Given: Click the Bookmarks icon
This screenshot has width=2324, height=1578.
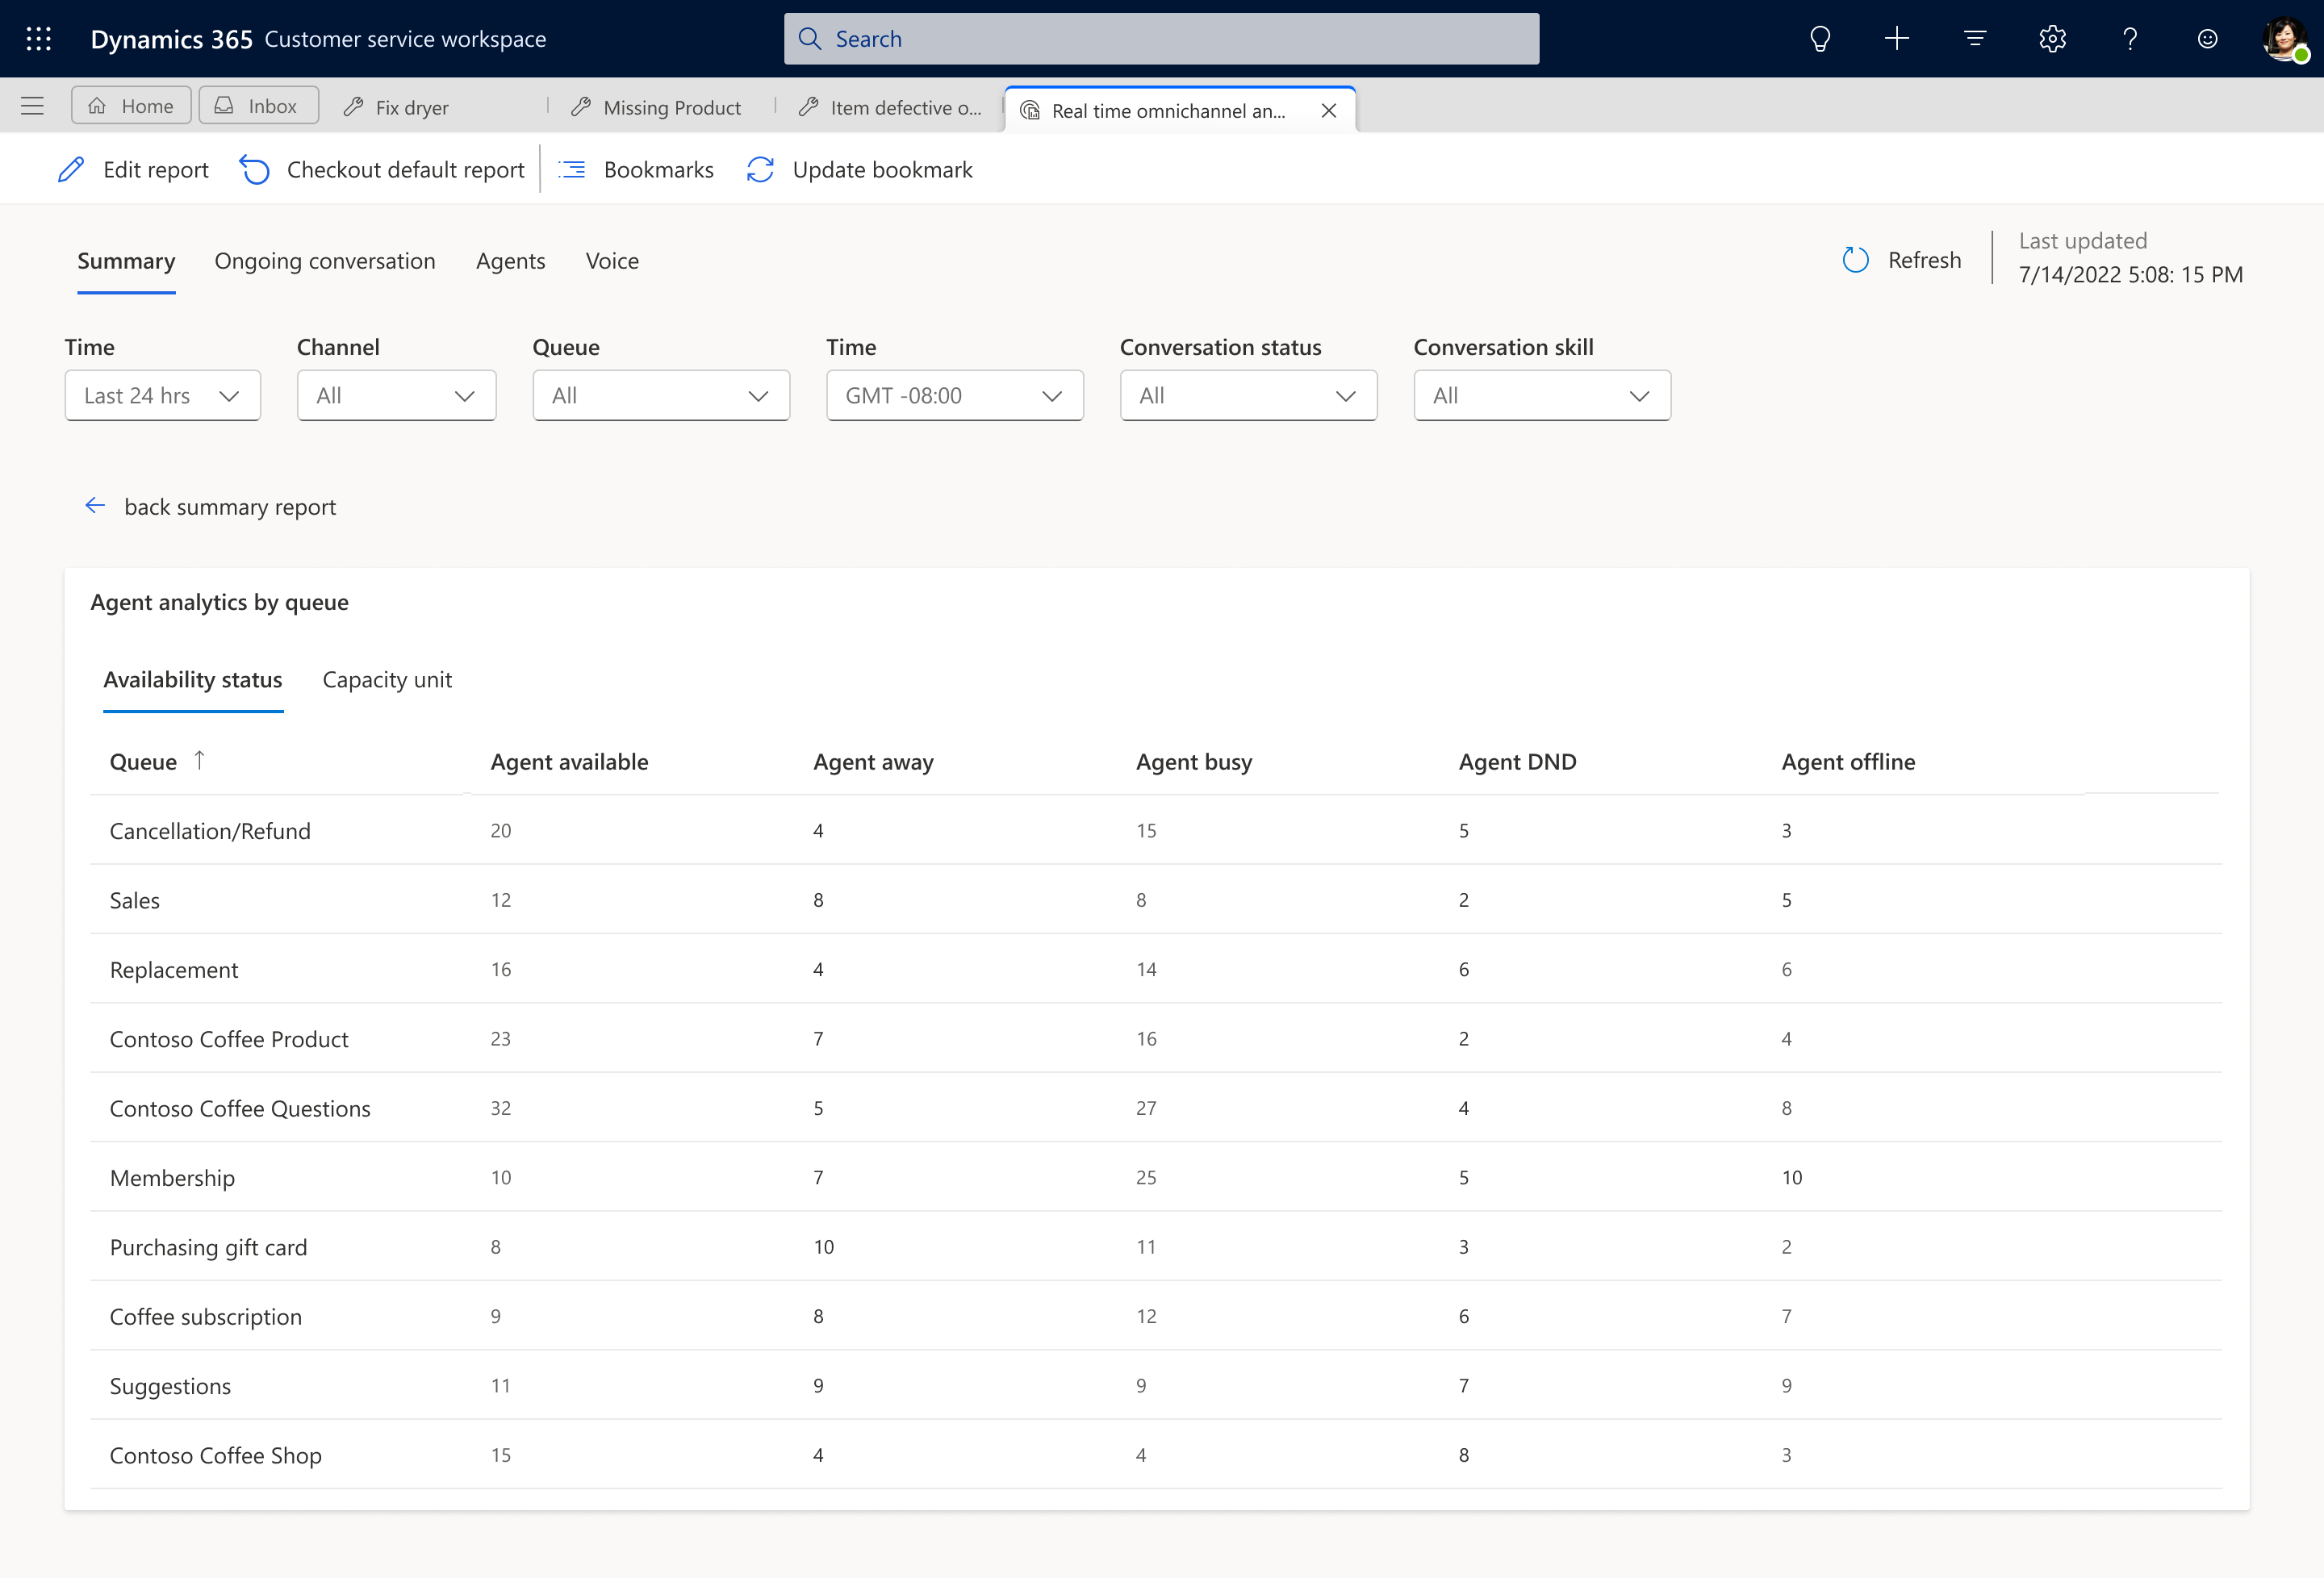Looking at the screenshot, I should pos(572,169).
